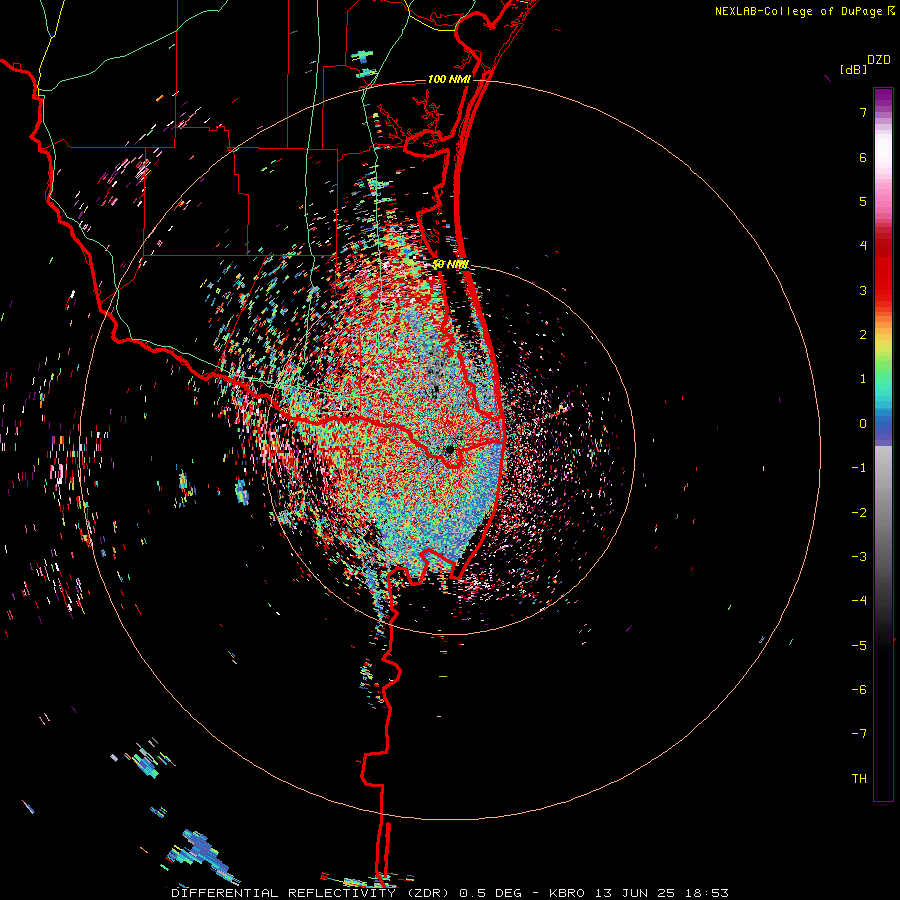Click the -4 value on color scale
900x900 pixels.
859,601
